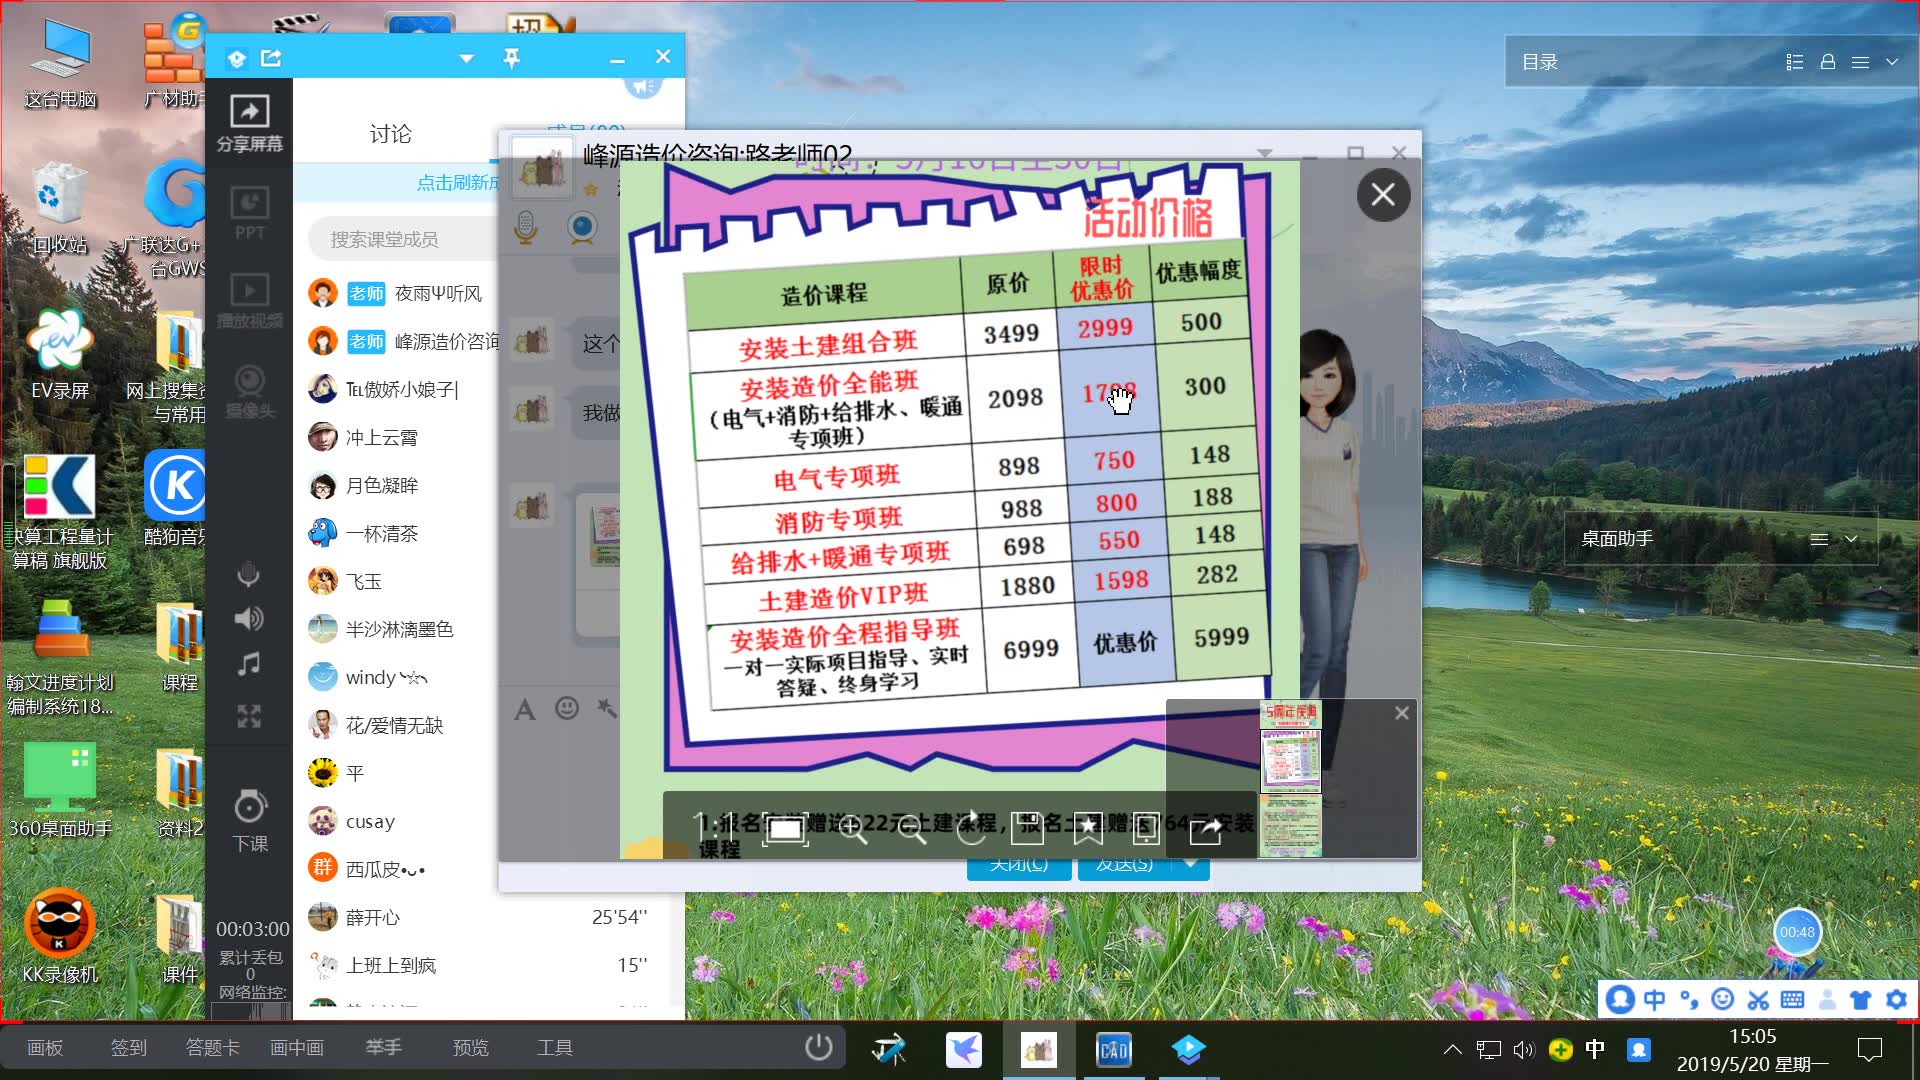Expand the 目录 panel chevron

(1892, 62)
